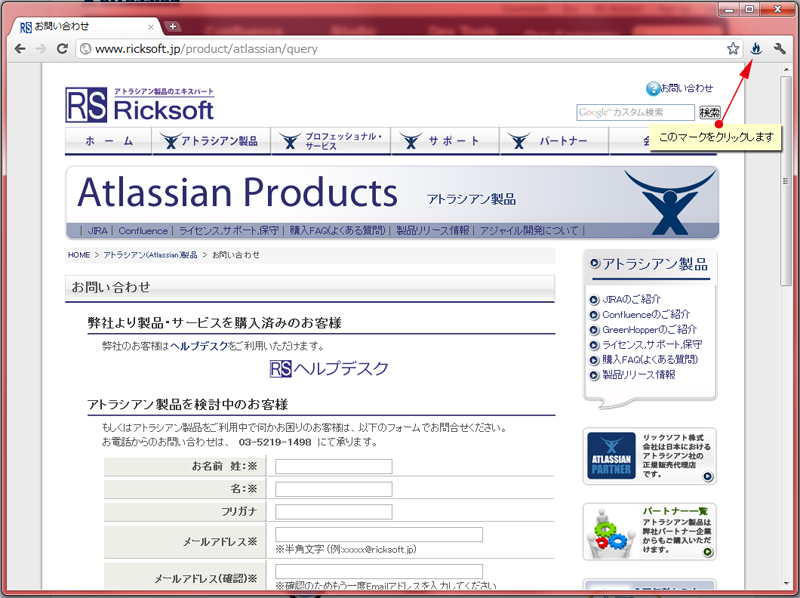Minimize the browser window
The height and width of the screenshot is (598, 800).
click(x=730, y=9)
